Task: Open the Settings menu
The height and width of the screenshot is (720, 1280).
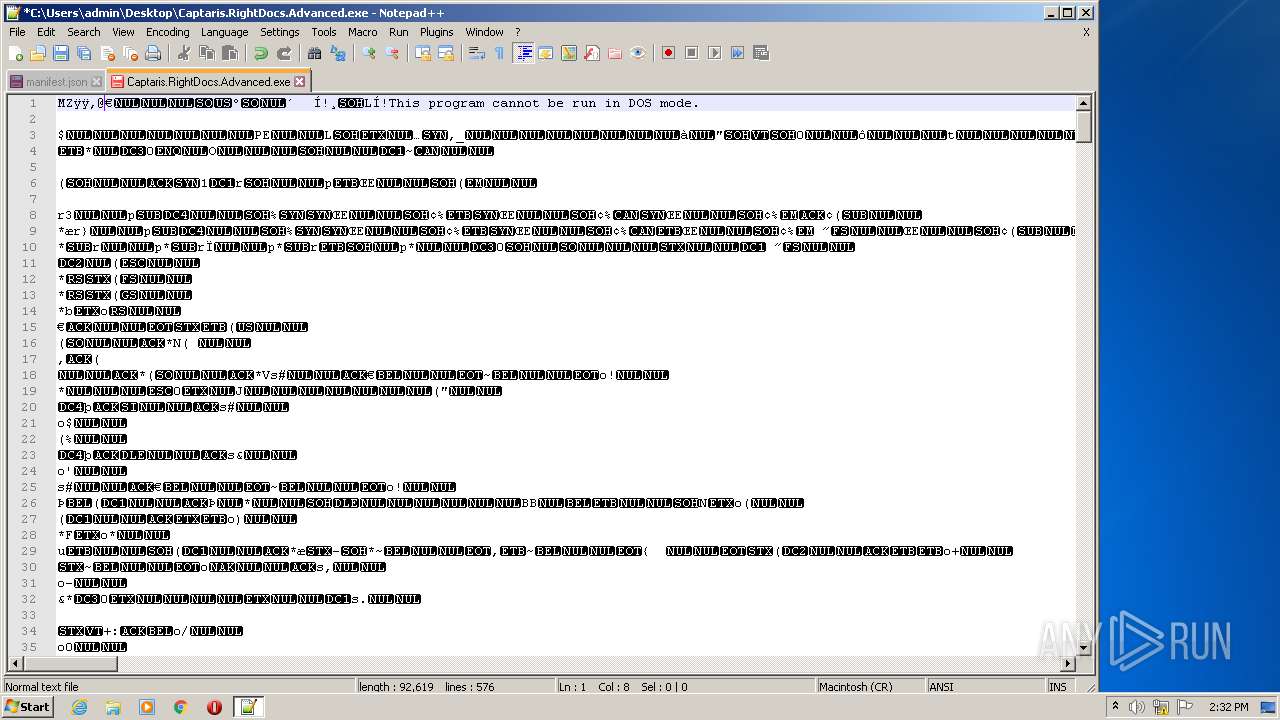Action: (280, 32)
